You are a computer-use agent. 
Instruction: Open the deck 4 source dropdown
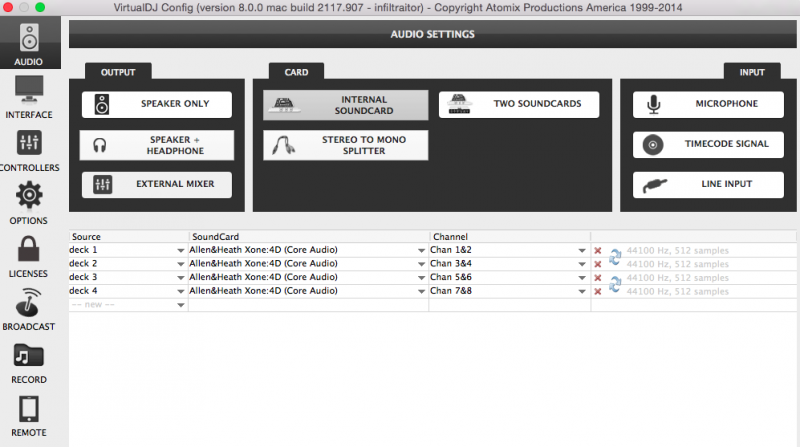tap(180, 291)
